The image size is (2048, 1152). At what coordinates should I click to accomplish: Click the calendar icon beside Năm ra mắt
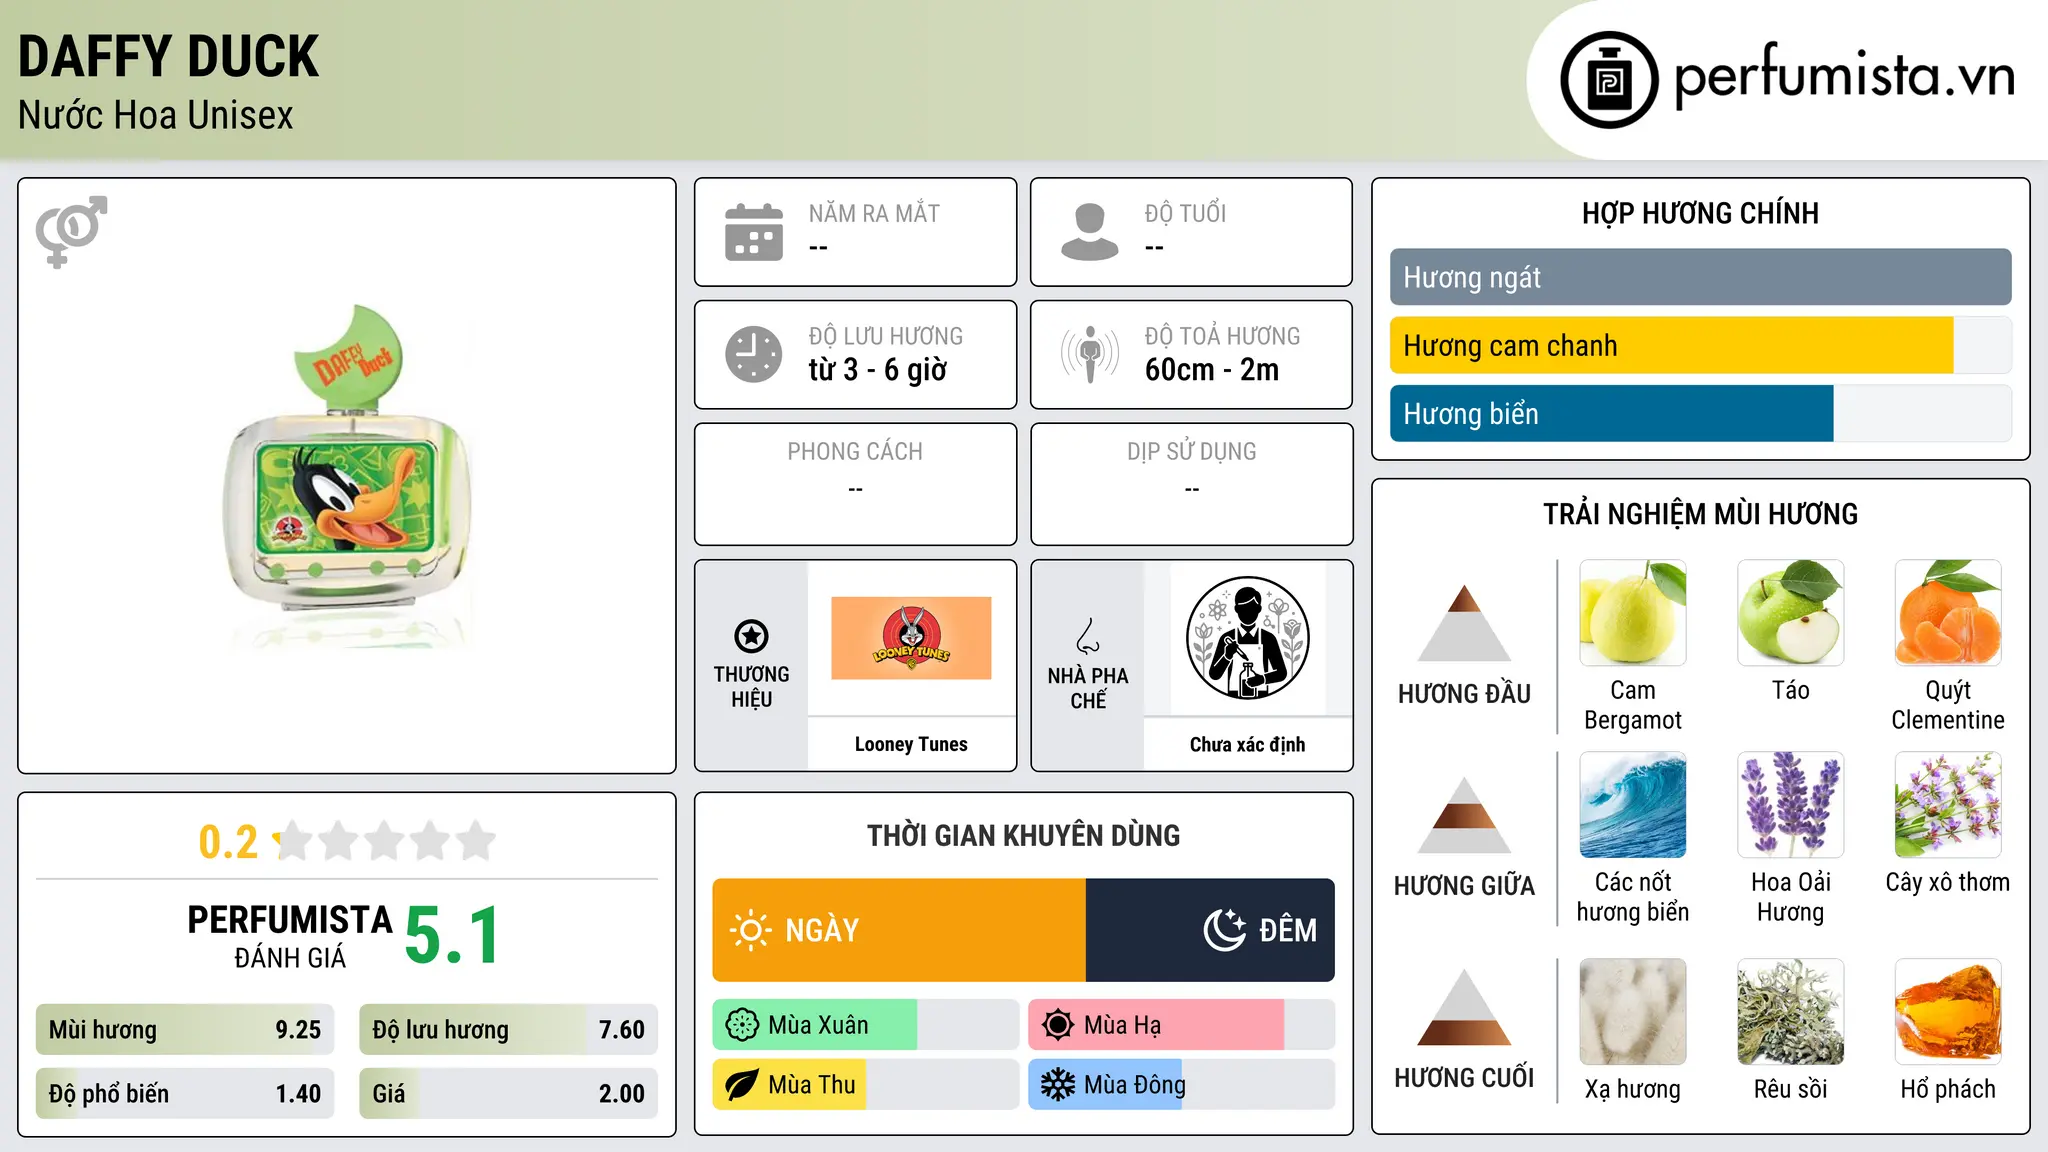754,232
